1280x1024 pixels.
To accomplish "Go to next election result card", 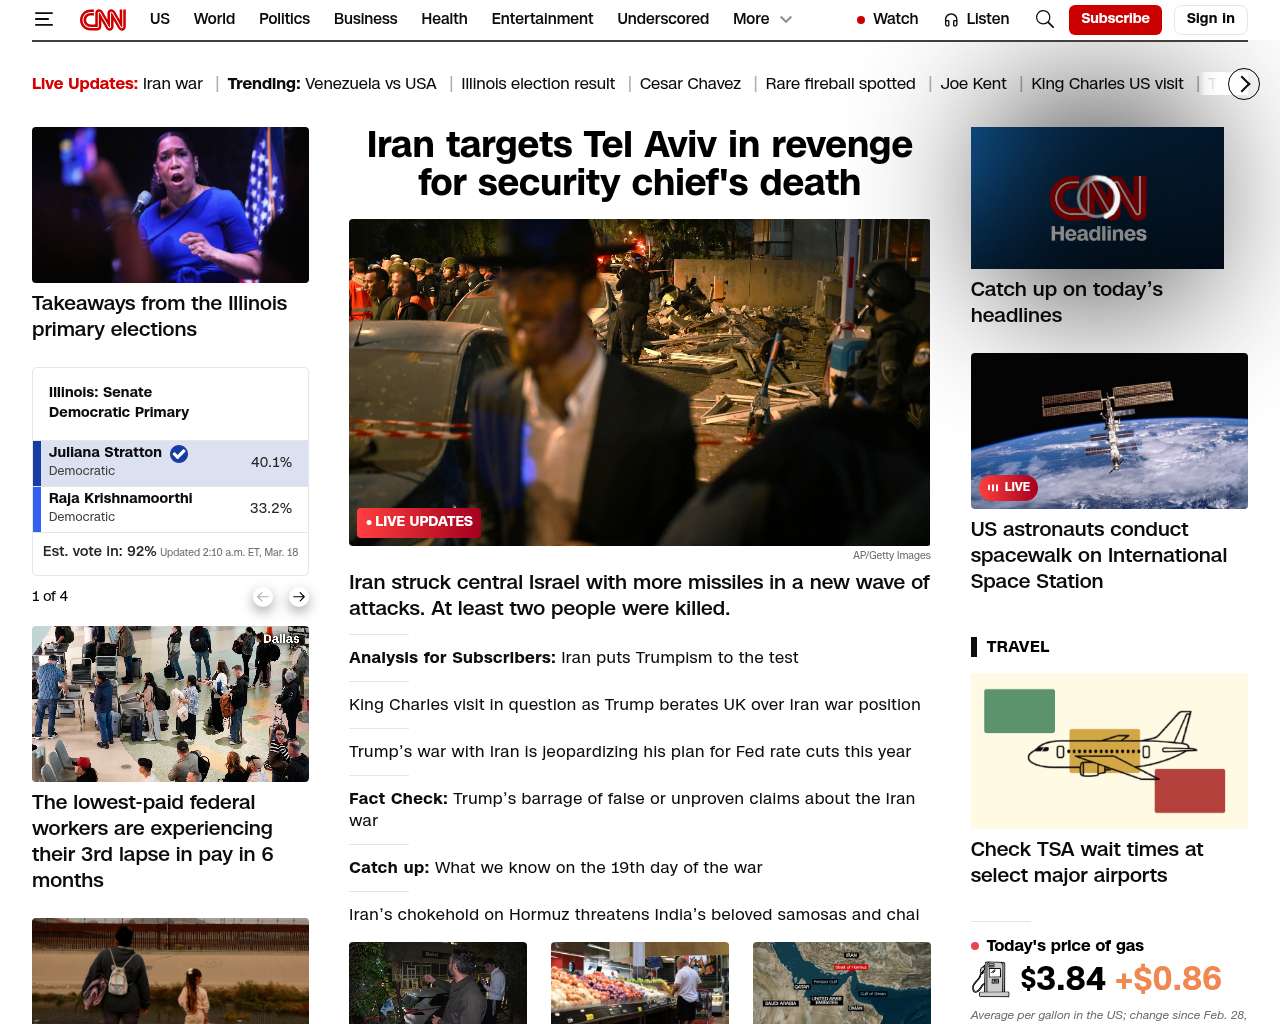I will tap(298, 597).
